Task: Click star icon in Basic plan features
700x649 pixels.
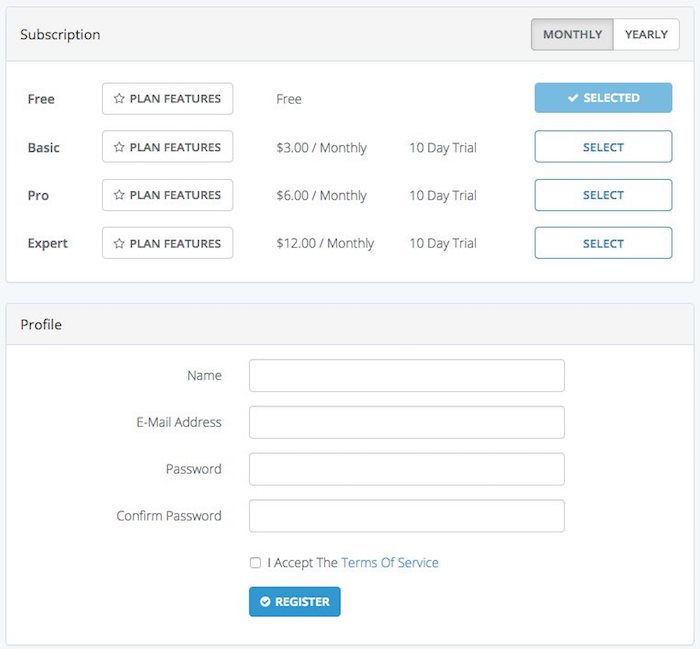Action: (119, 147)
